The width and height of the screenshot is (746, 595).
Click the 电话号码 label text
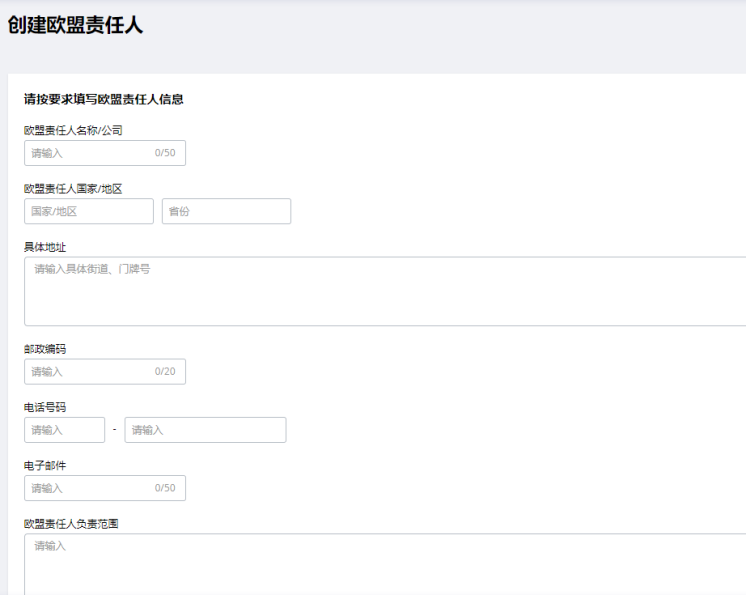(45, 407)
